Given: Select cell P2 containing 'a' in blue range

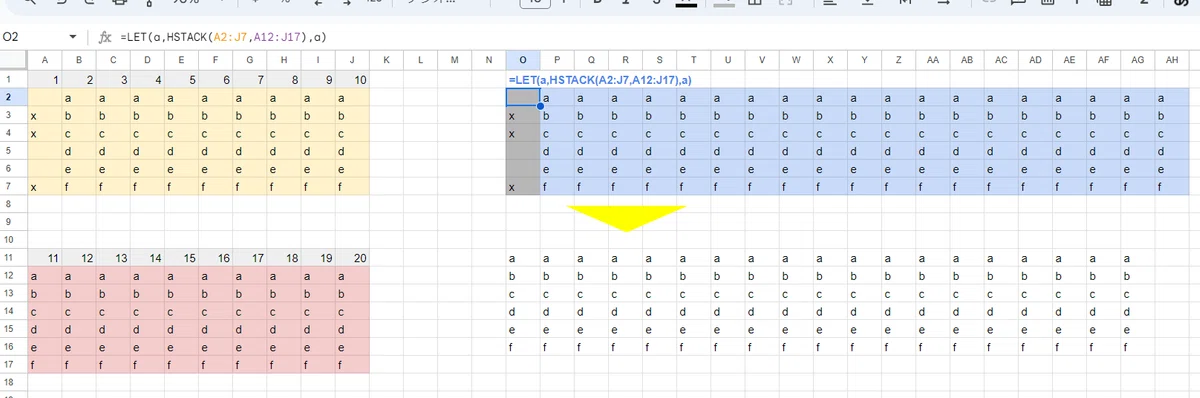Looking at the screenshot, I should click(557, 97).
